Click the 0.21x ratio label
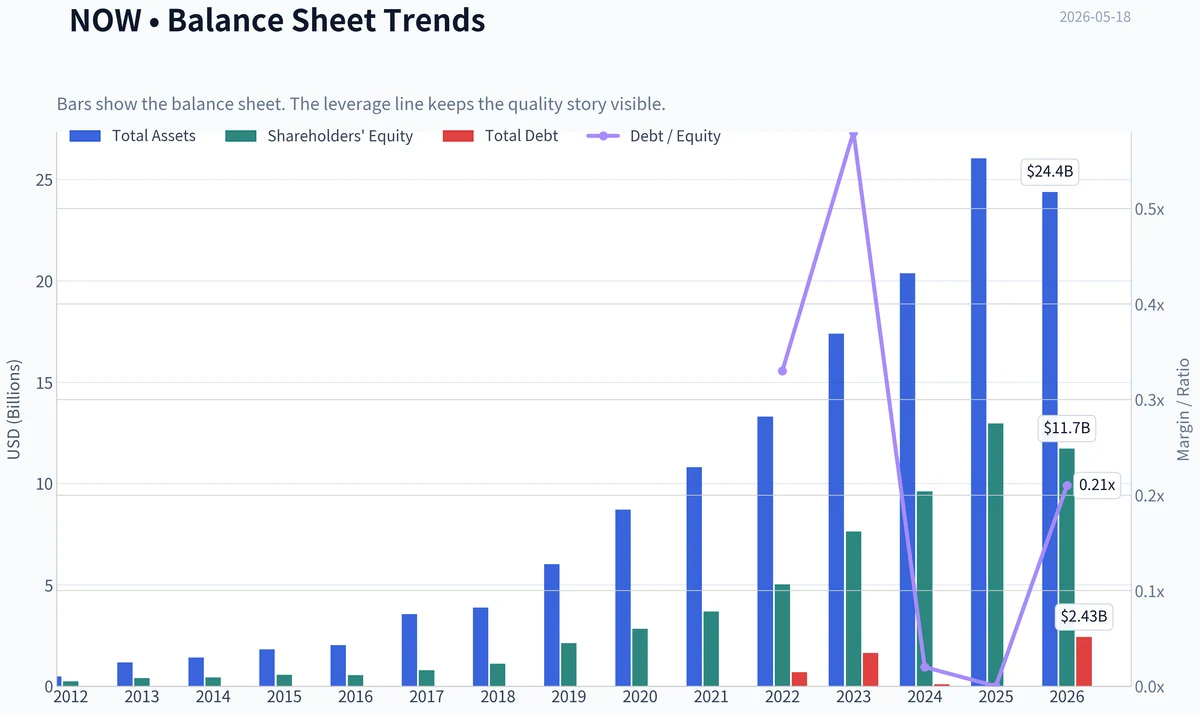The width and height of the screenshot is (1200, 713). point(1097,486)
